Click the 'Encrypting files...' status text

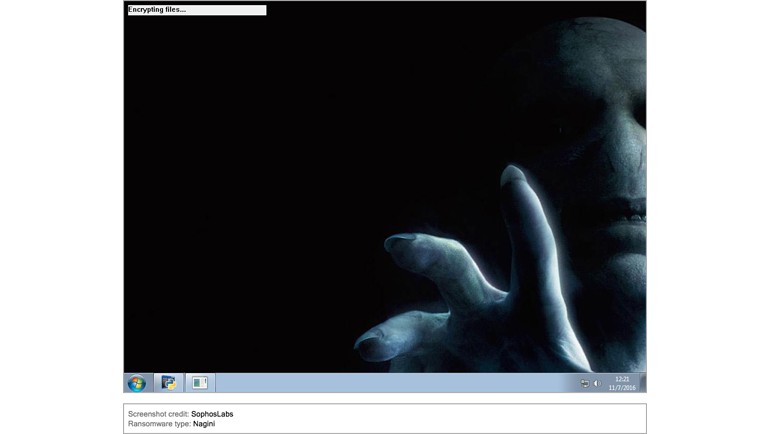(x=157, y=10)
